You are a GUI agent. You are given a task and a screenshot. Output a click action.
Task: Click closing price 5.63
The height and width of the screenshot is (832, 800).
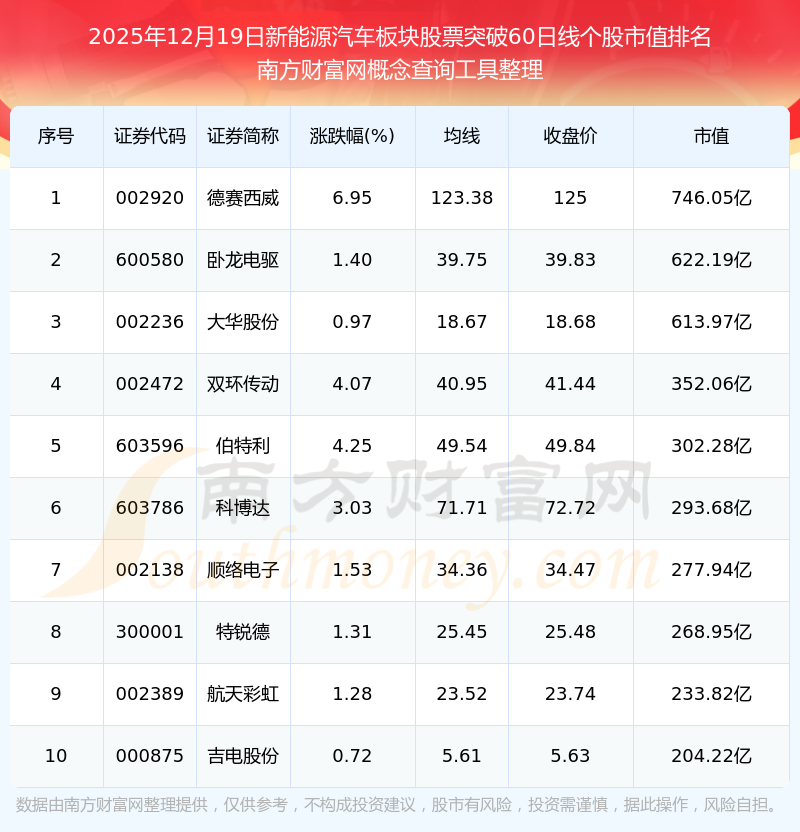pyautogui.click(x=570, y=756)
